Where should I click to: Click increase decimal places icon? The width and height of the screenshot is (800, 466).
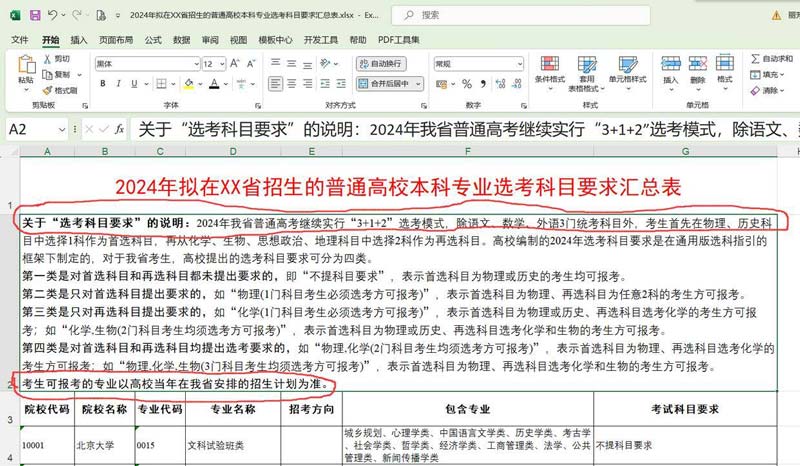500,84
